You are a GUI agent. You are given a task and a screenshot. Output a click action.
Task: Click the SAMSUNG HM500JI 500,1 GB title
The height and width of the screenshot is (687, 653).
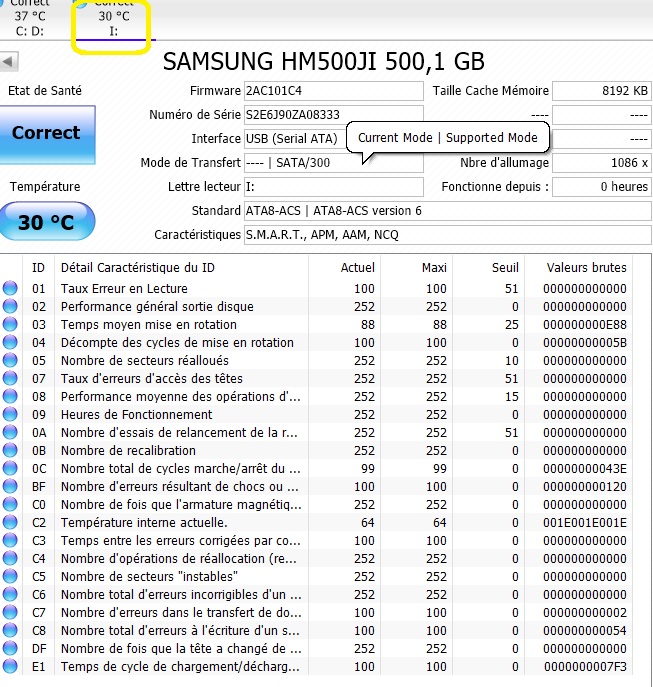(x=323, y=61)
